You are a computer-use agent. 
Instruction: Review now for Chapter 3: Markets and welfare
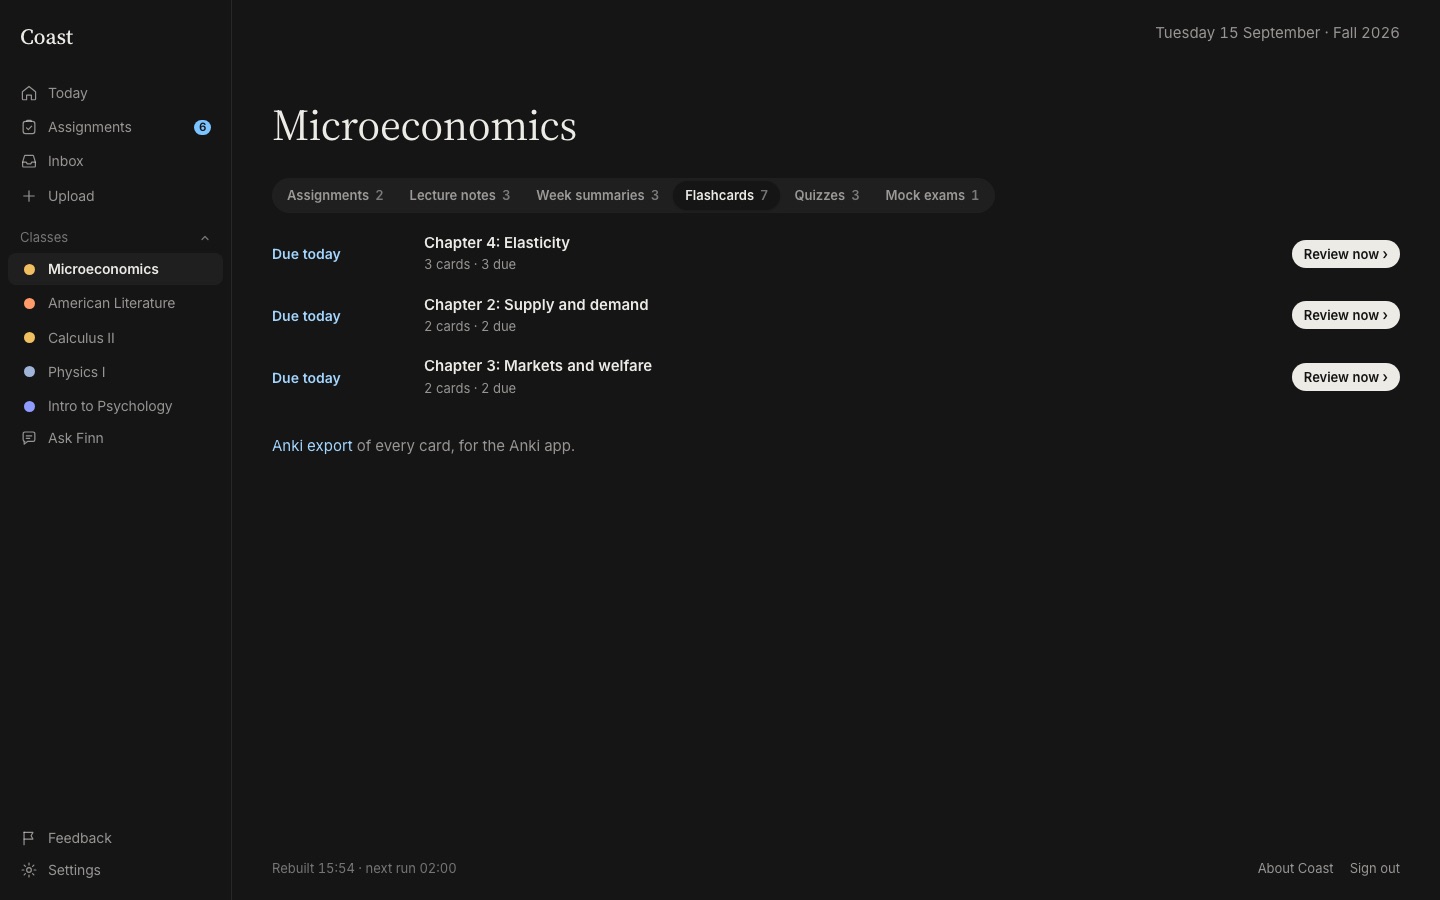click(1345, 377)
